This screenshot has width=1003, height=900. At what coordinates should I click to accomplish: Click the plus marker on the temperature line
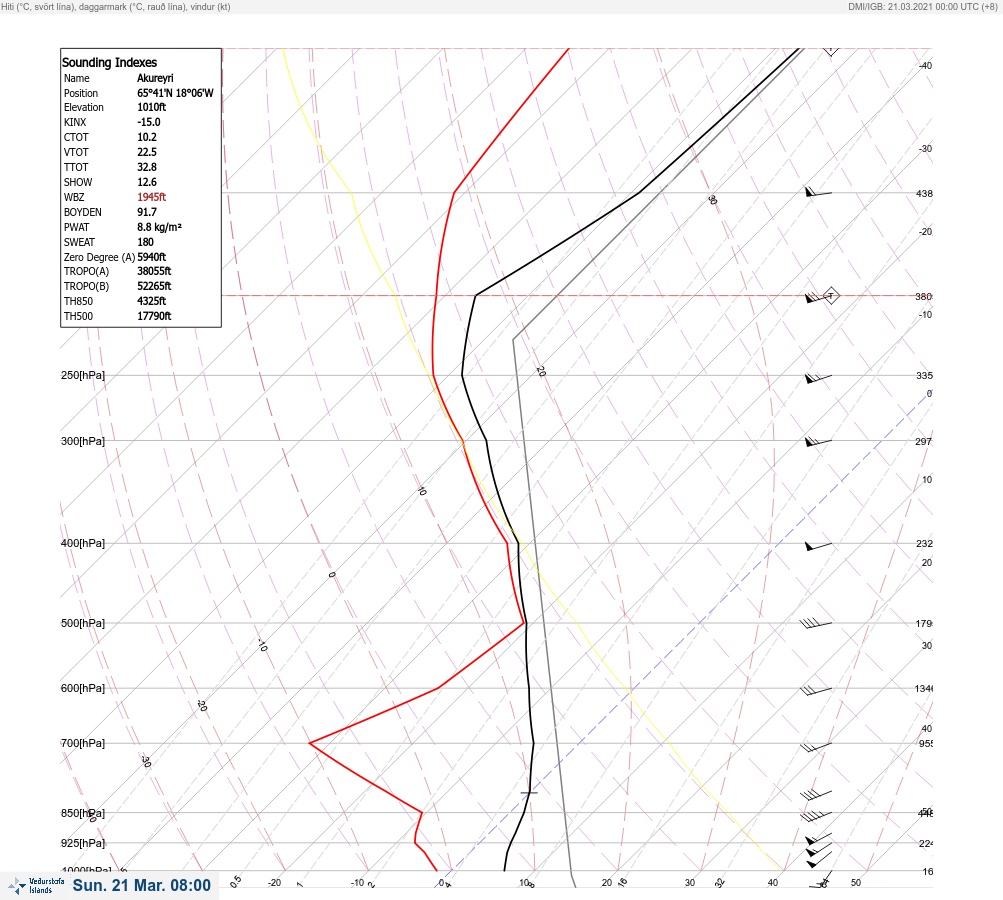click(529, 793)
